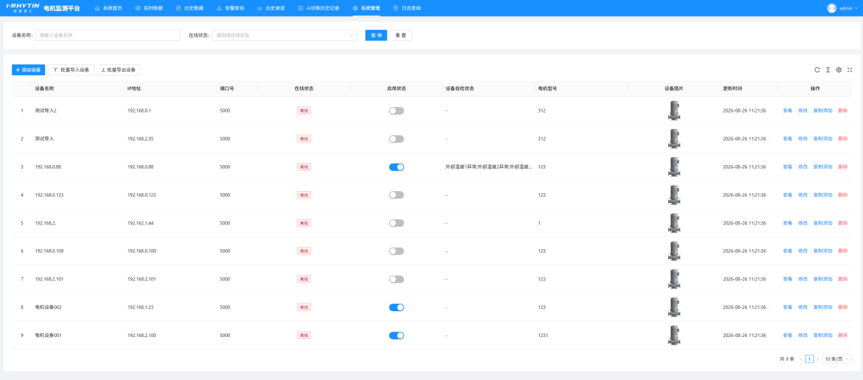The image size is (863, 380).
Task: Enable the switch for device 192.168.0.100
Action: click(x=396, y=251)
